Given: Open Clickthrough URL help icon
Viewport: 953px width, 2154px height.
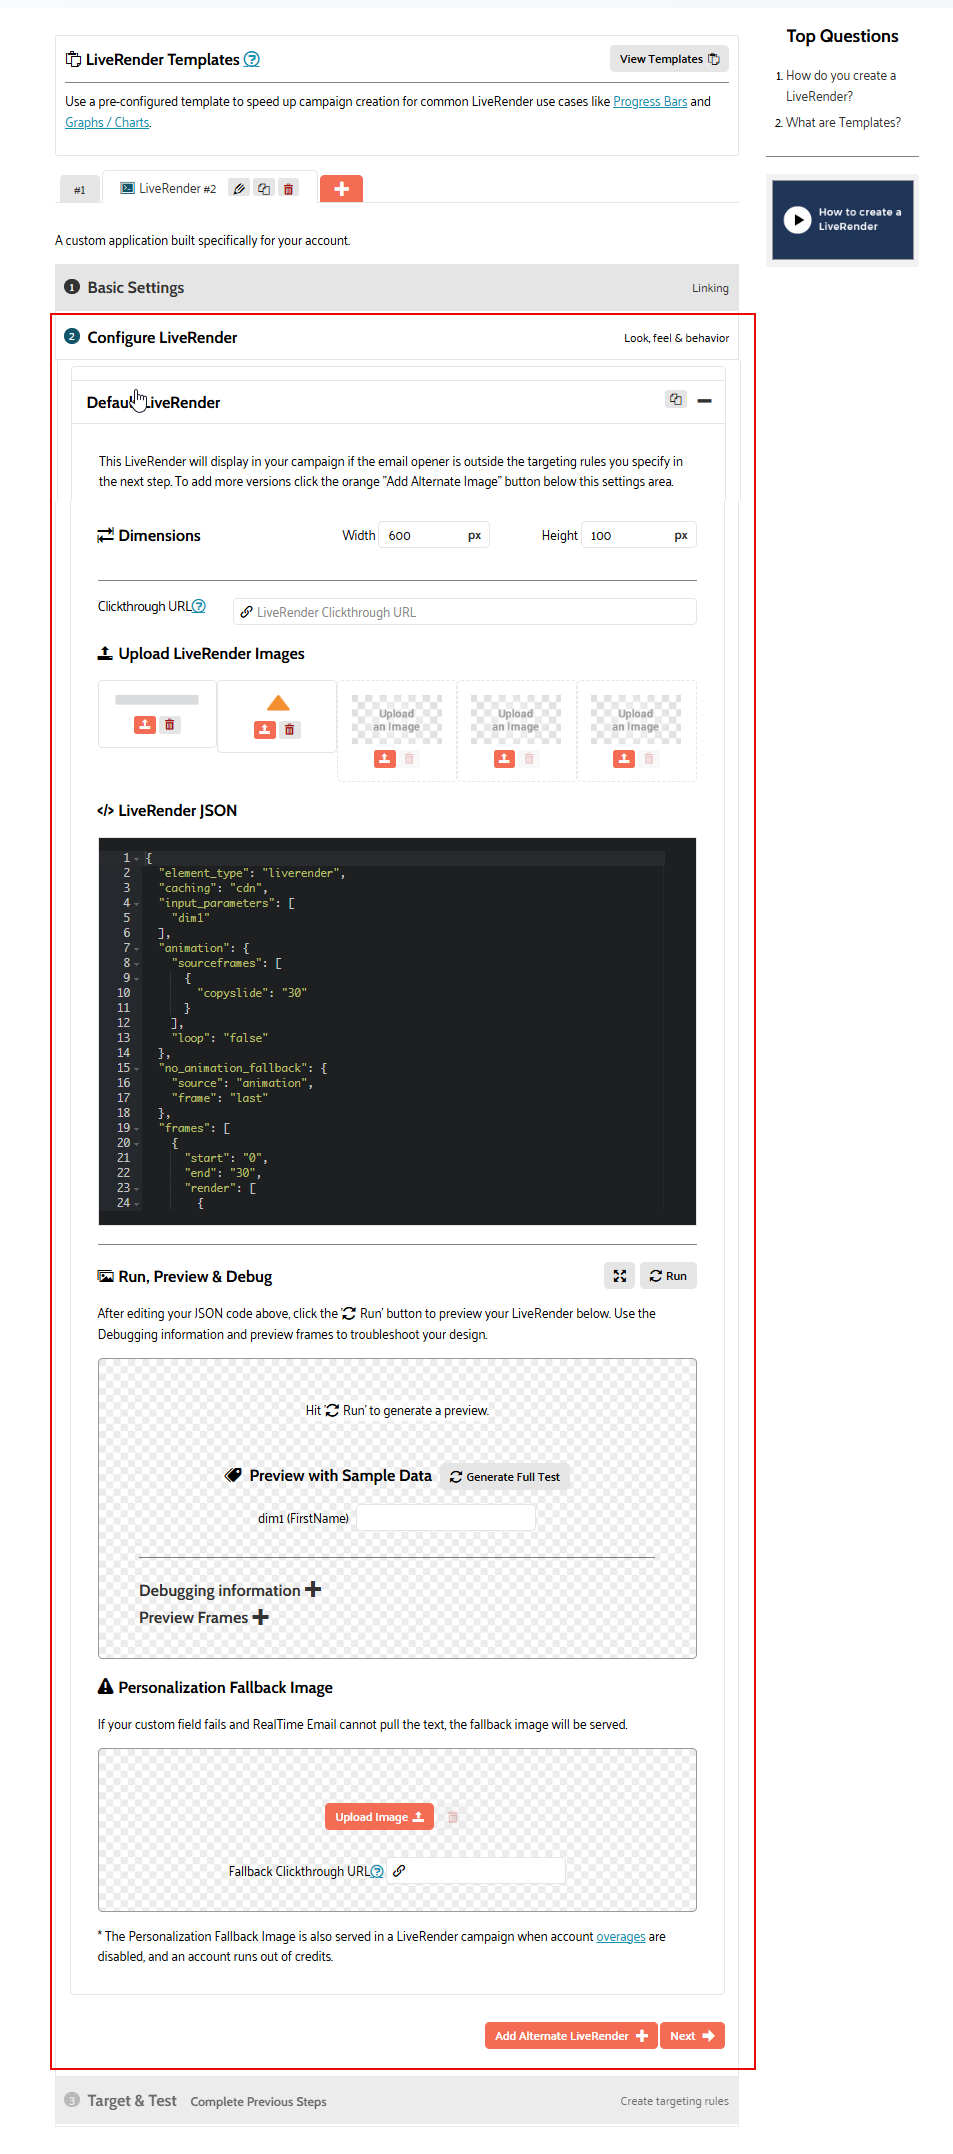Looking at the screenshot, I should point(199,606).
